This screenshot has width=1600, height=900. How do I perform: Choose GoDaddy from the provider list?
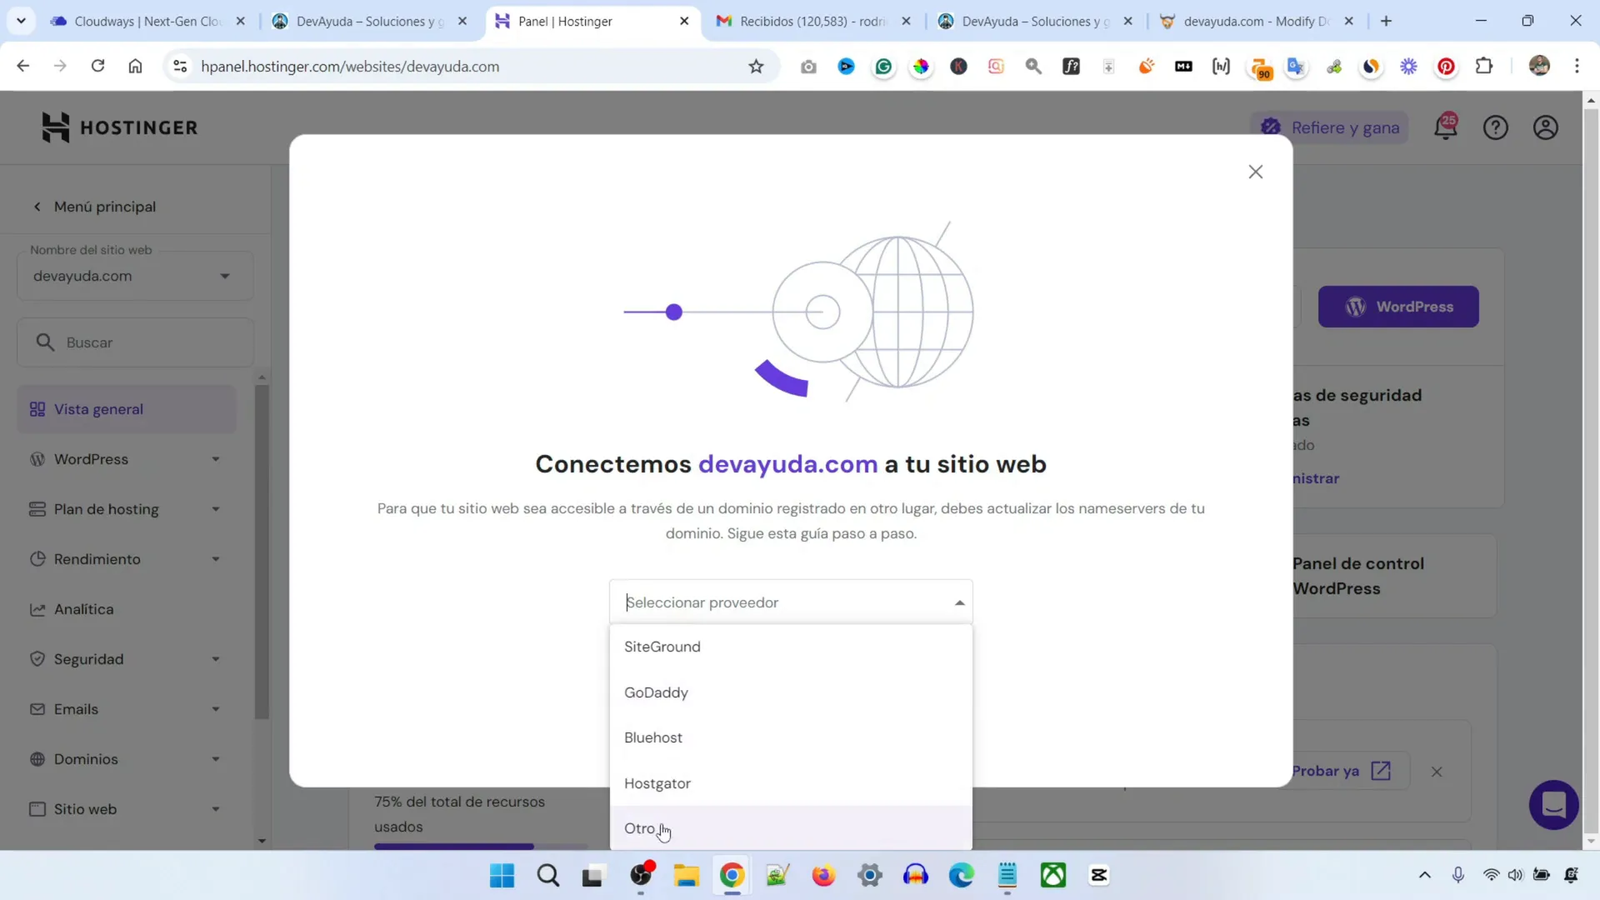tap(656, 692)
